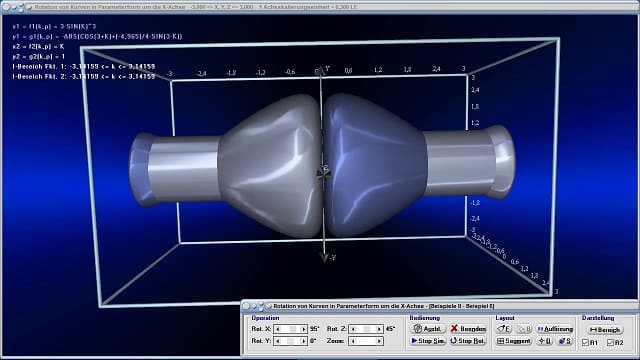This screenshot has width=640, height=360.
Task: Click the main 3D window title bar
Action: click(320, 7)
